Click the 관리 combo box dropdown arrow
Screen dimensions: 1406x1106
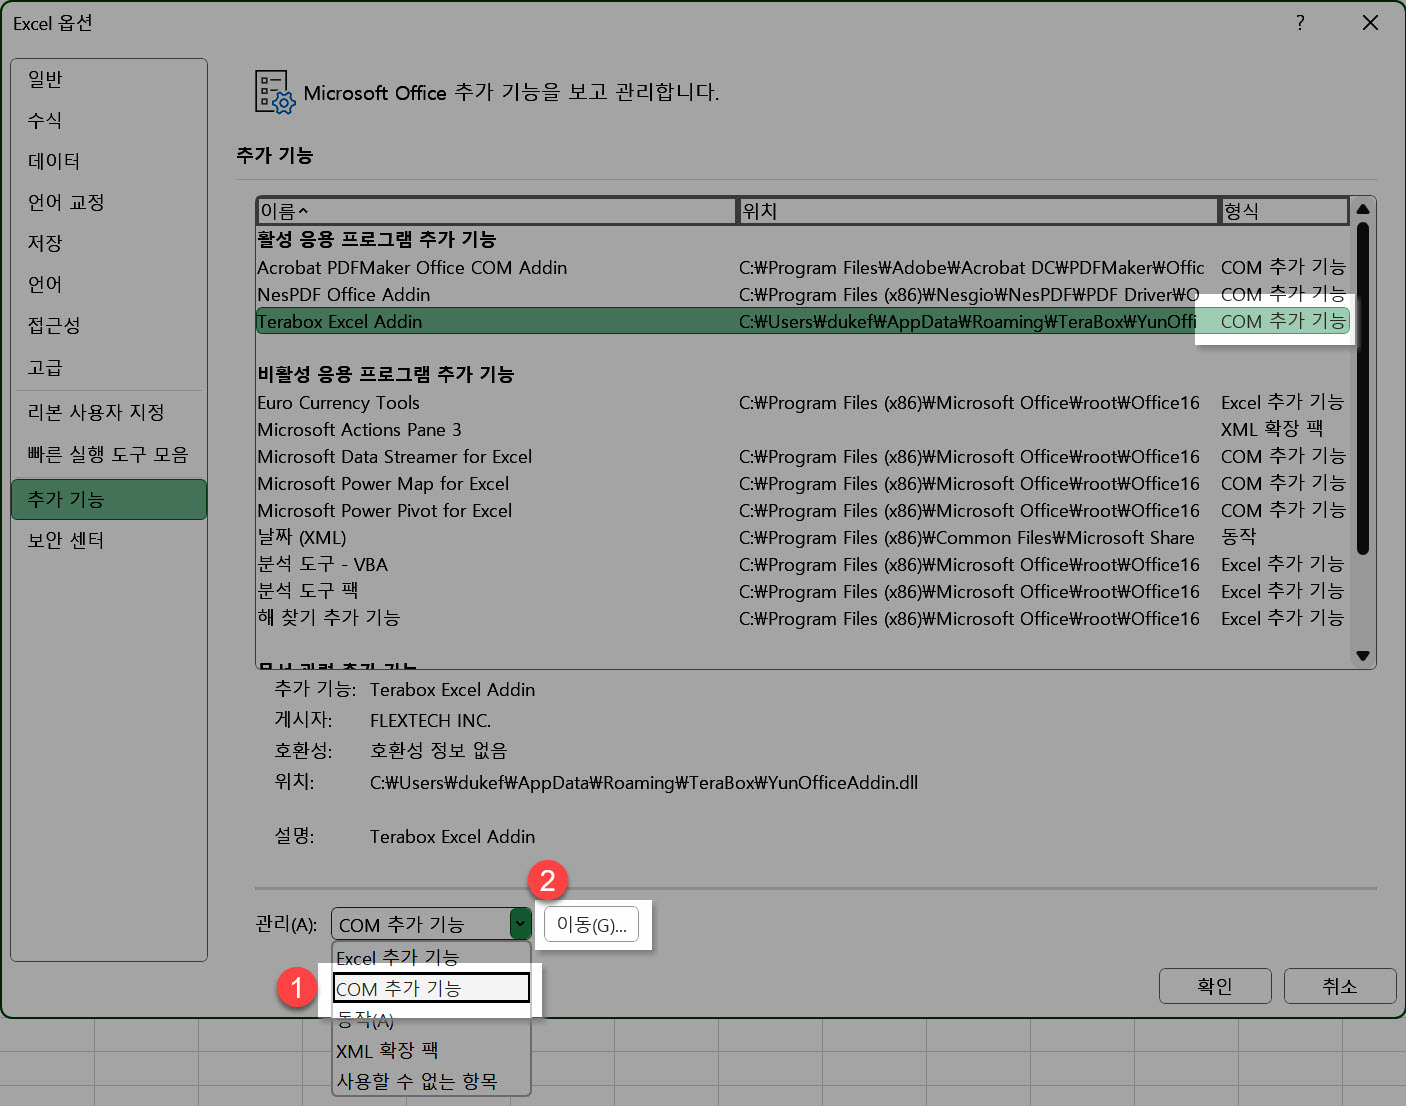point(520,924)
